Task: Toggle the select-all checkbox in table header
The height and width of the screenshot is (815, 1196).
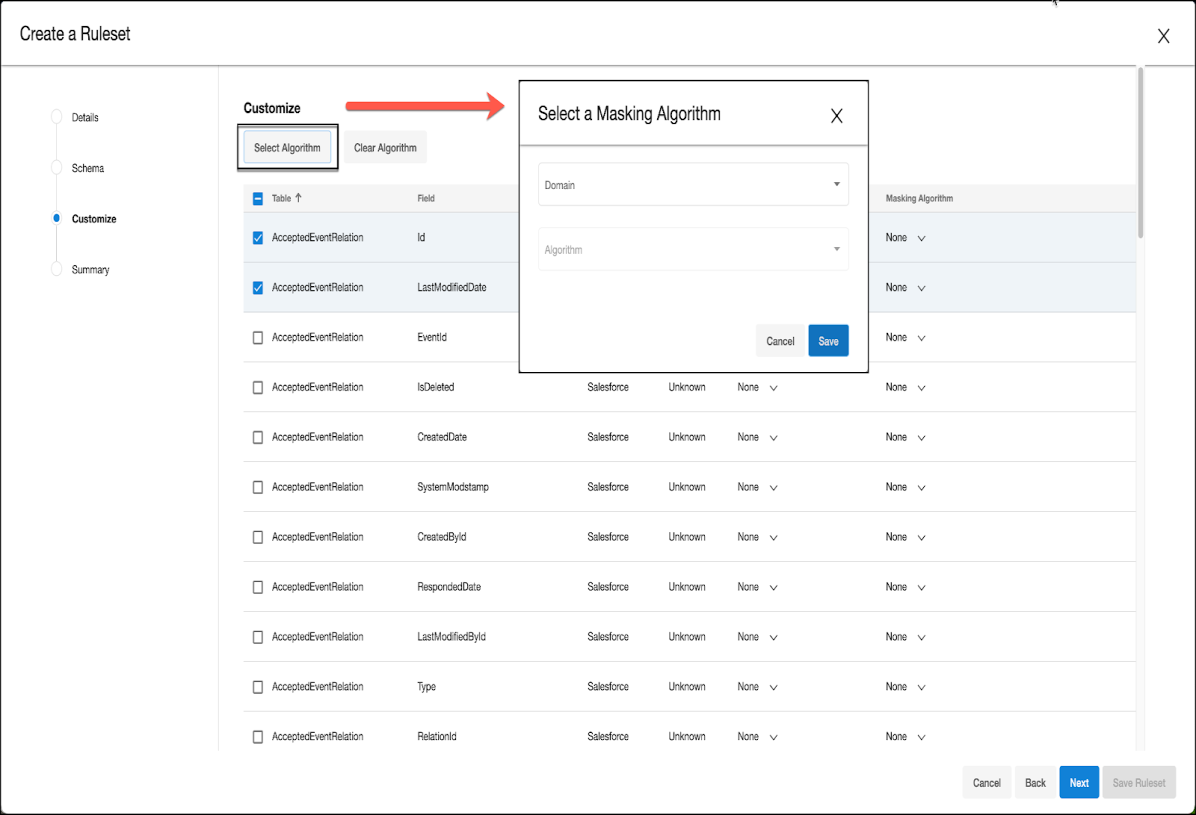Action: pos(258,198)
